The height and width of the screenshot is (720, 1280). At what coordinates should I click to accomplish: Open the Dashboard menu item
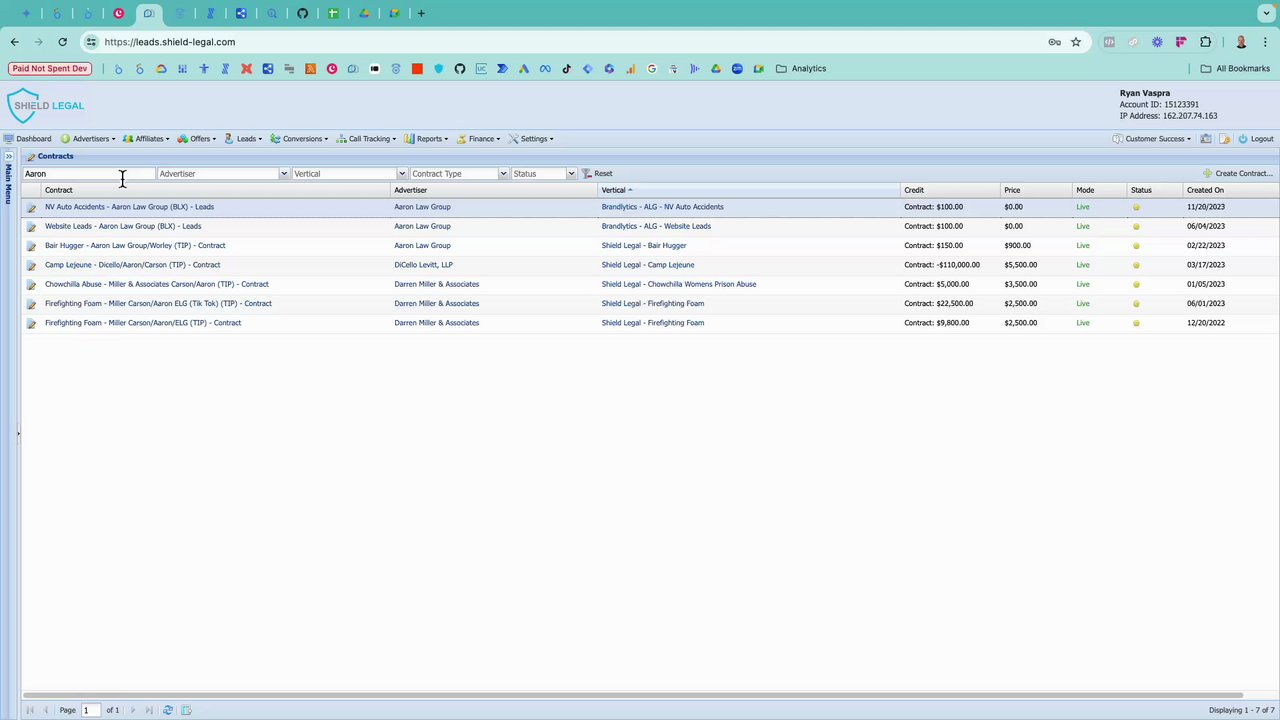point(28,139)
